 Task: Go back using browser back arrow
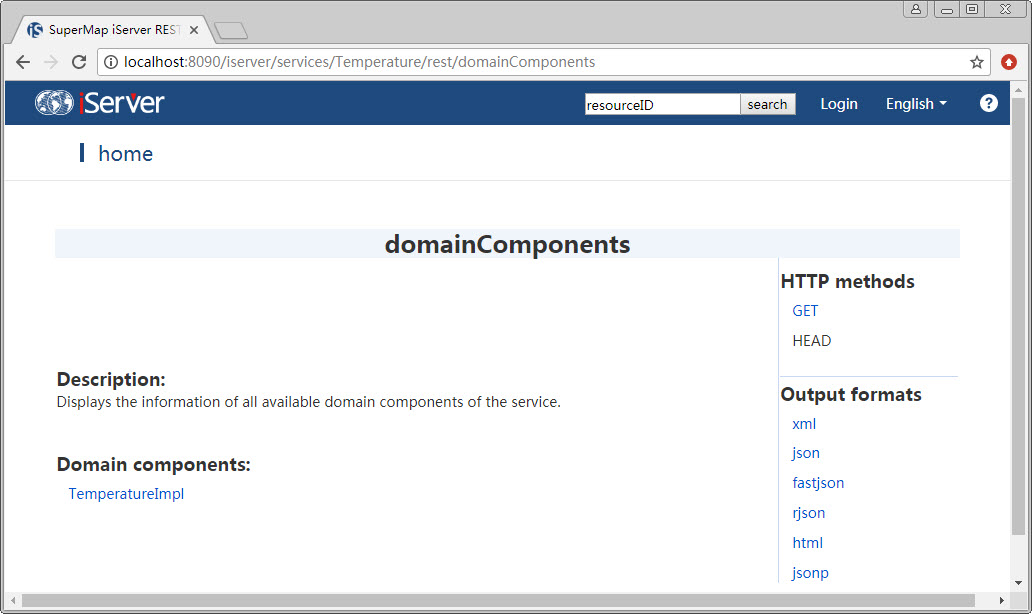23,62
